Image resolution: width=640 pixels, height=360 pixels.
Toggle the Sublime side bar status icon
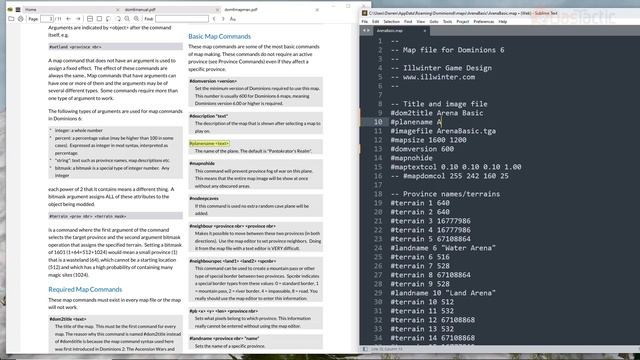tap(365, 349)
